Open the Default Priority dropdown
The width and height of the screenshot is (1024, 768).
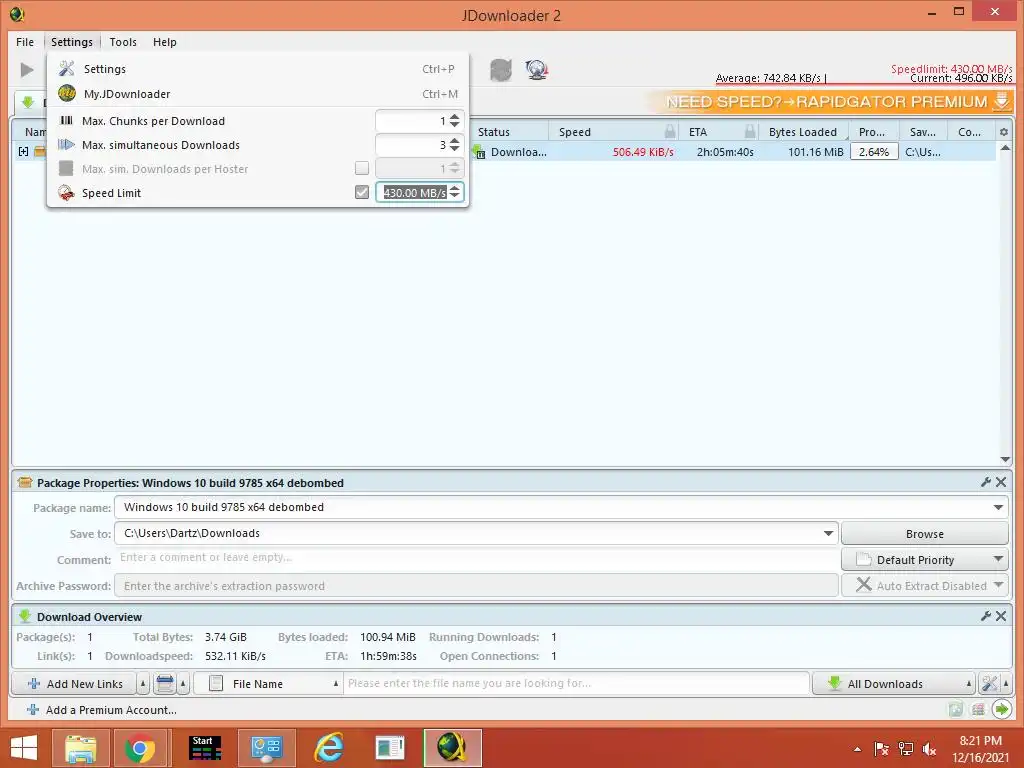925,560
